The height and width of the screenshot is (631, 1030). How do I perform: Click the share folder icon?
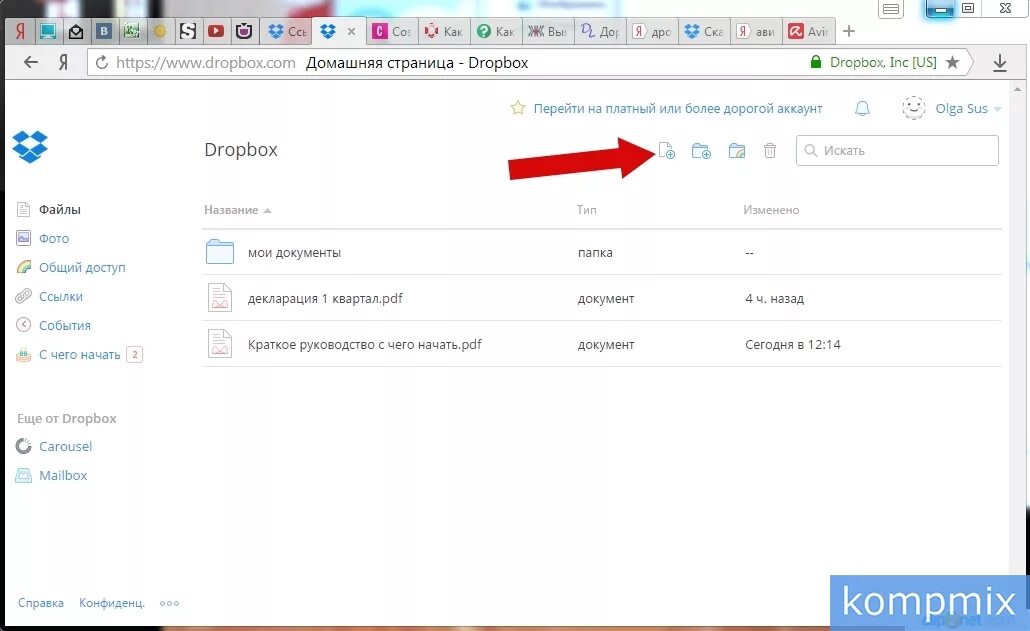736,151
